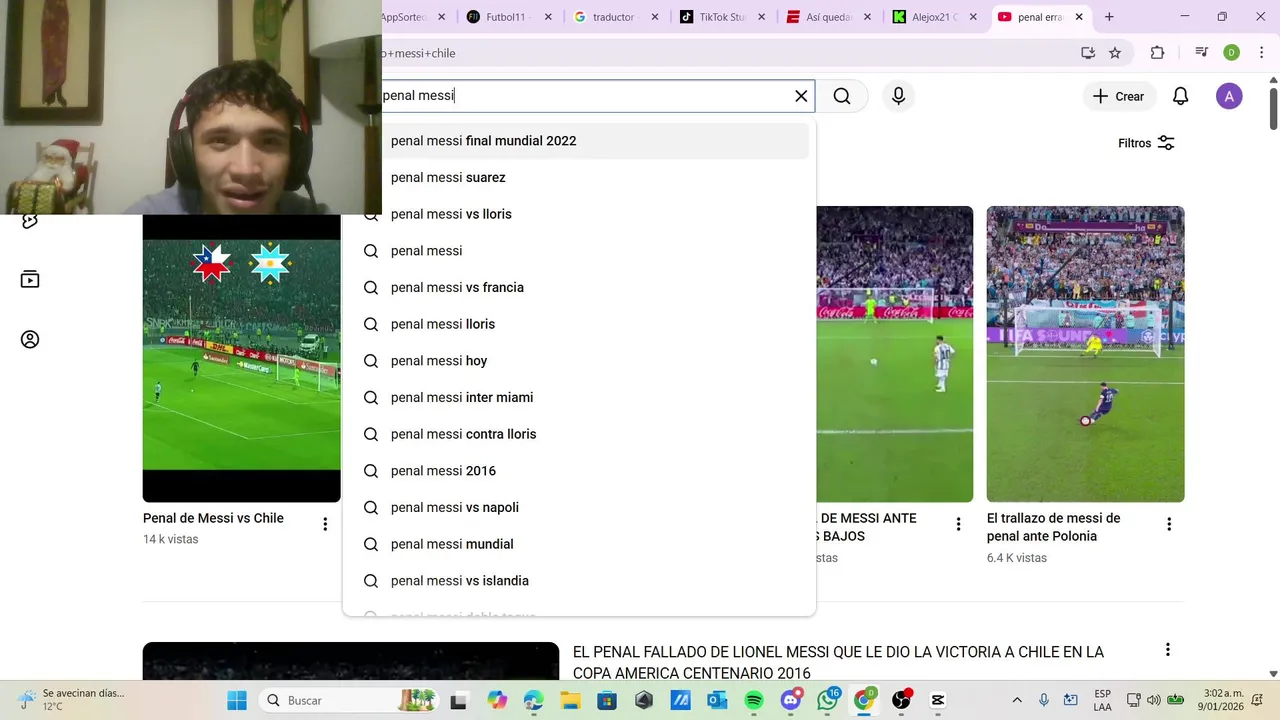
Task: Switch to the TikTok Studio tab
Action: (x=720, y=17)
